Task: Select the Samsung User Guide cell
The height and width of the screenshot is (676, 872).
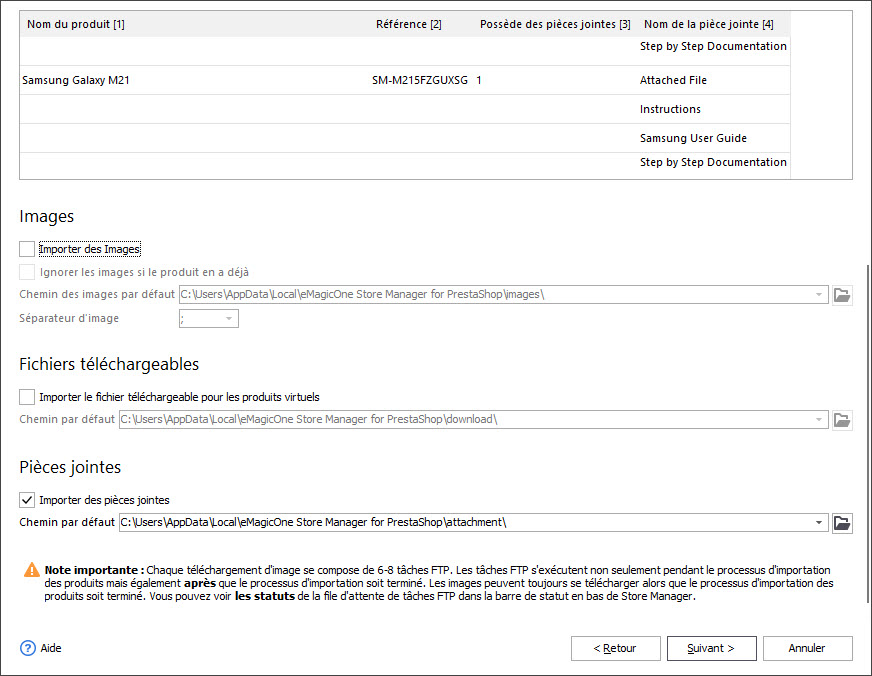Action: click(x=714, y=138)
